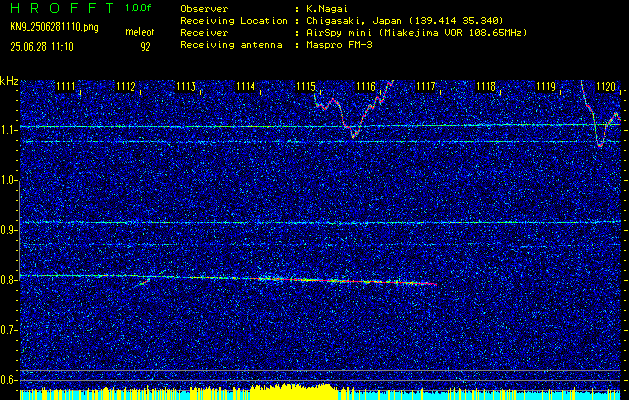Click the 1120 time marker
Image resolution: width=629 pixels, height=400 pixels.
pyautogui.click(x=606, y=86)
